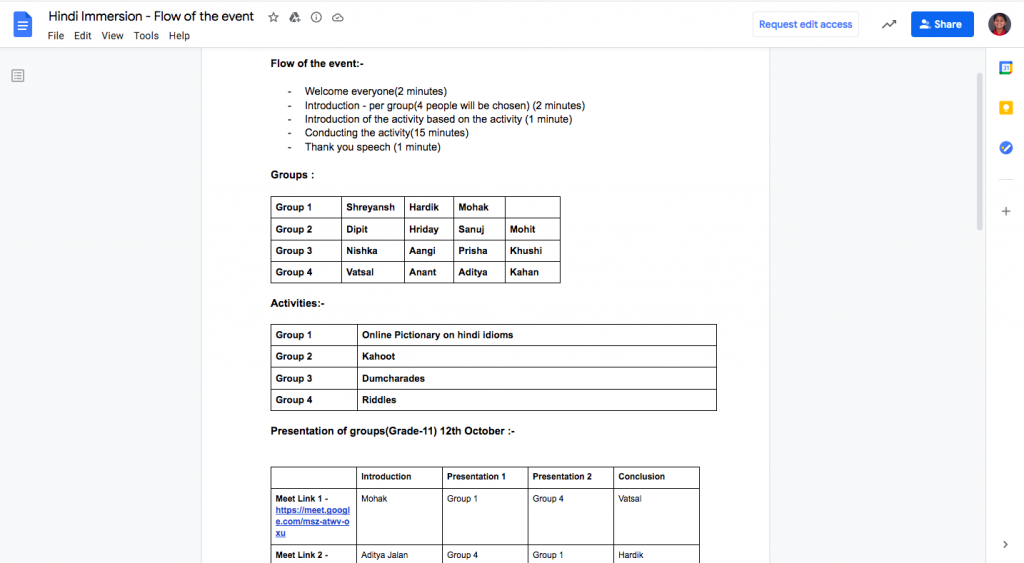This screenshot has height=563, width=1024.
Task: Click the Request edit access button
Action: coord(805,25)
